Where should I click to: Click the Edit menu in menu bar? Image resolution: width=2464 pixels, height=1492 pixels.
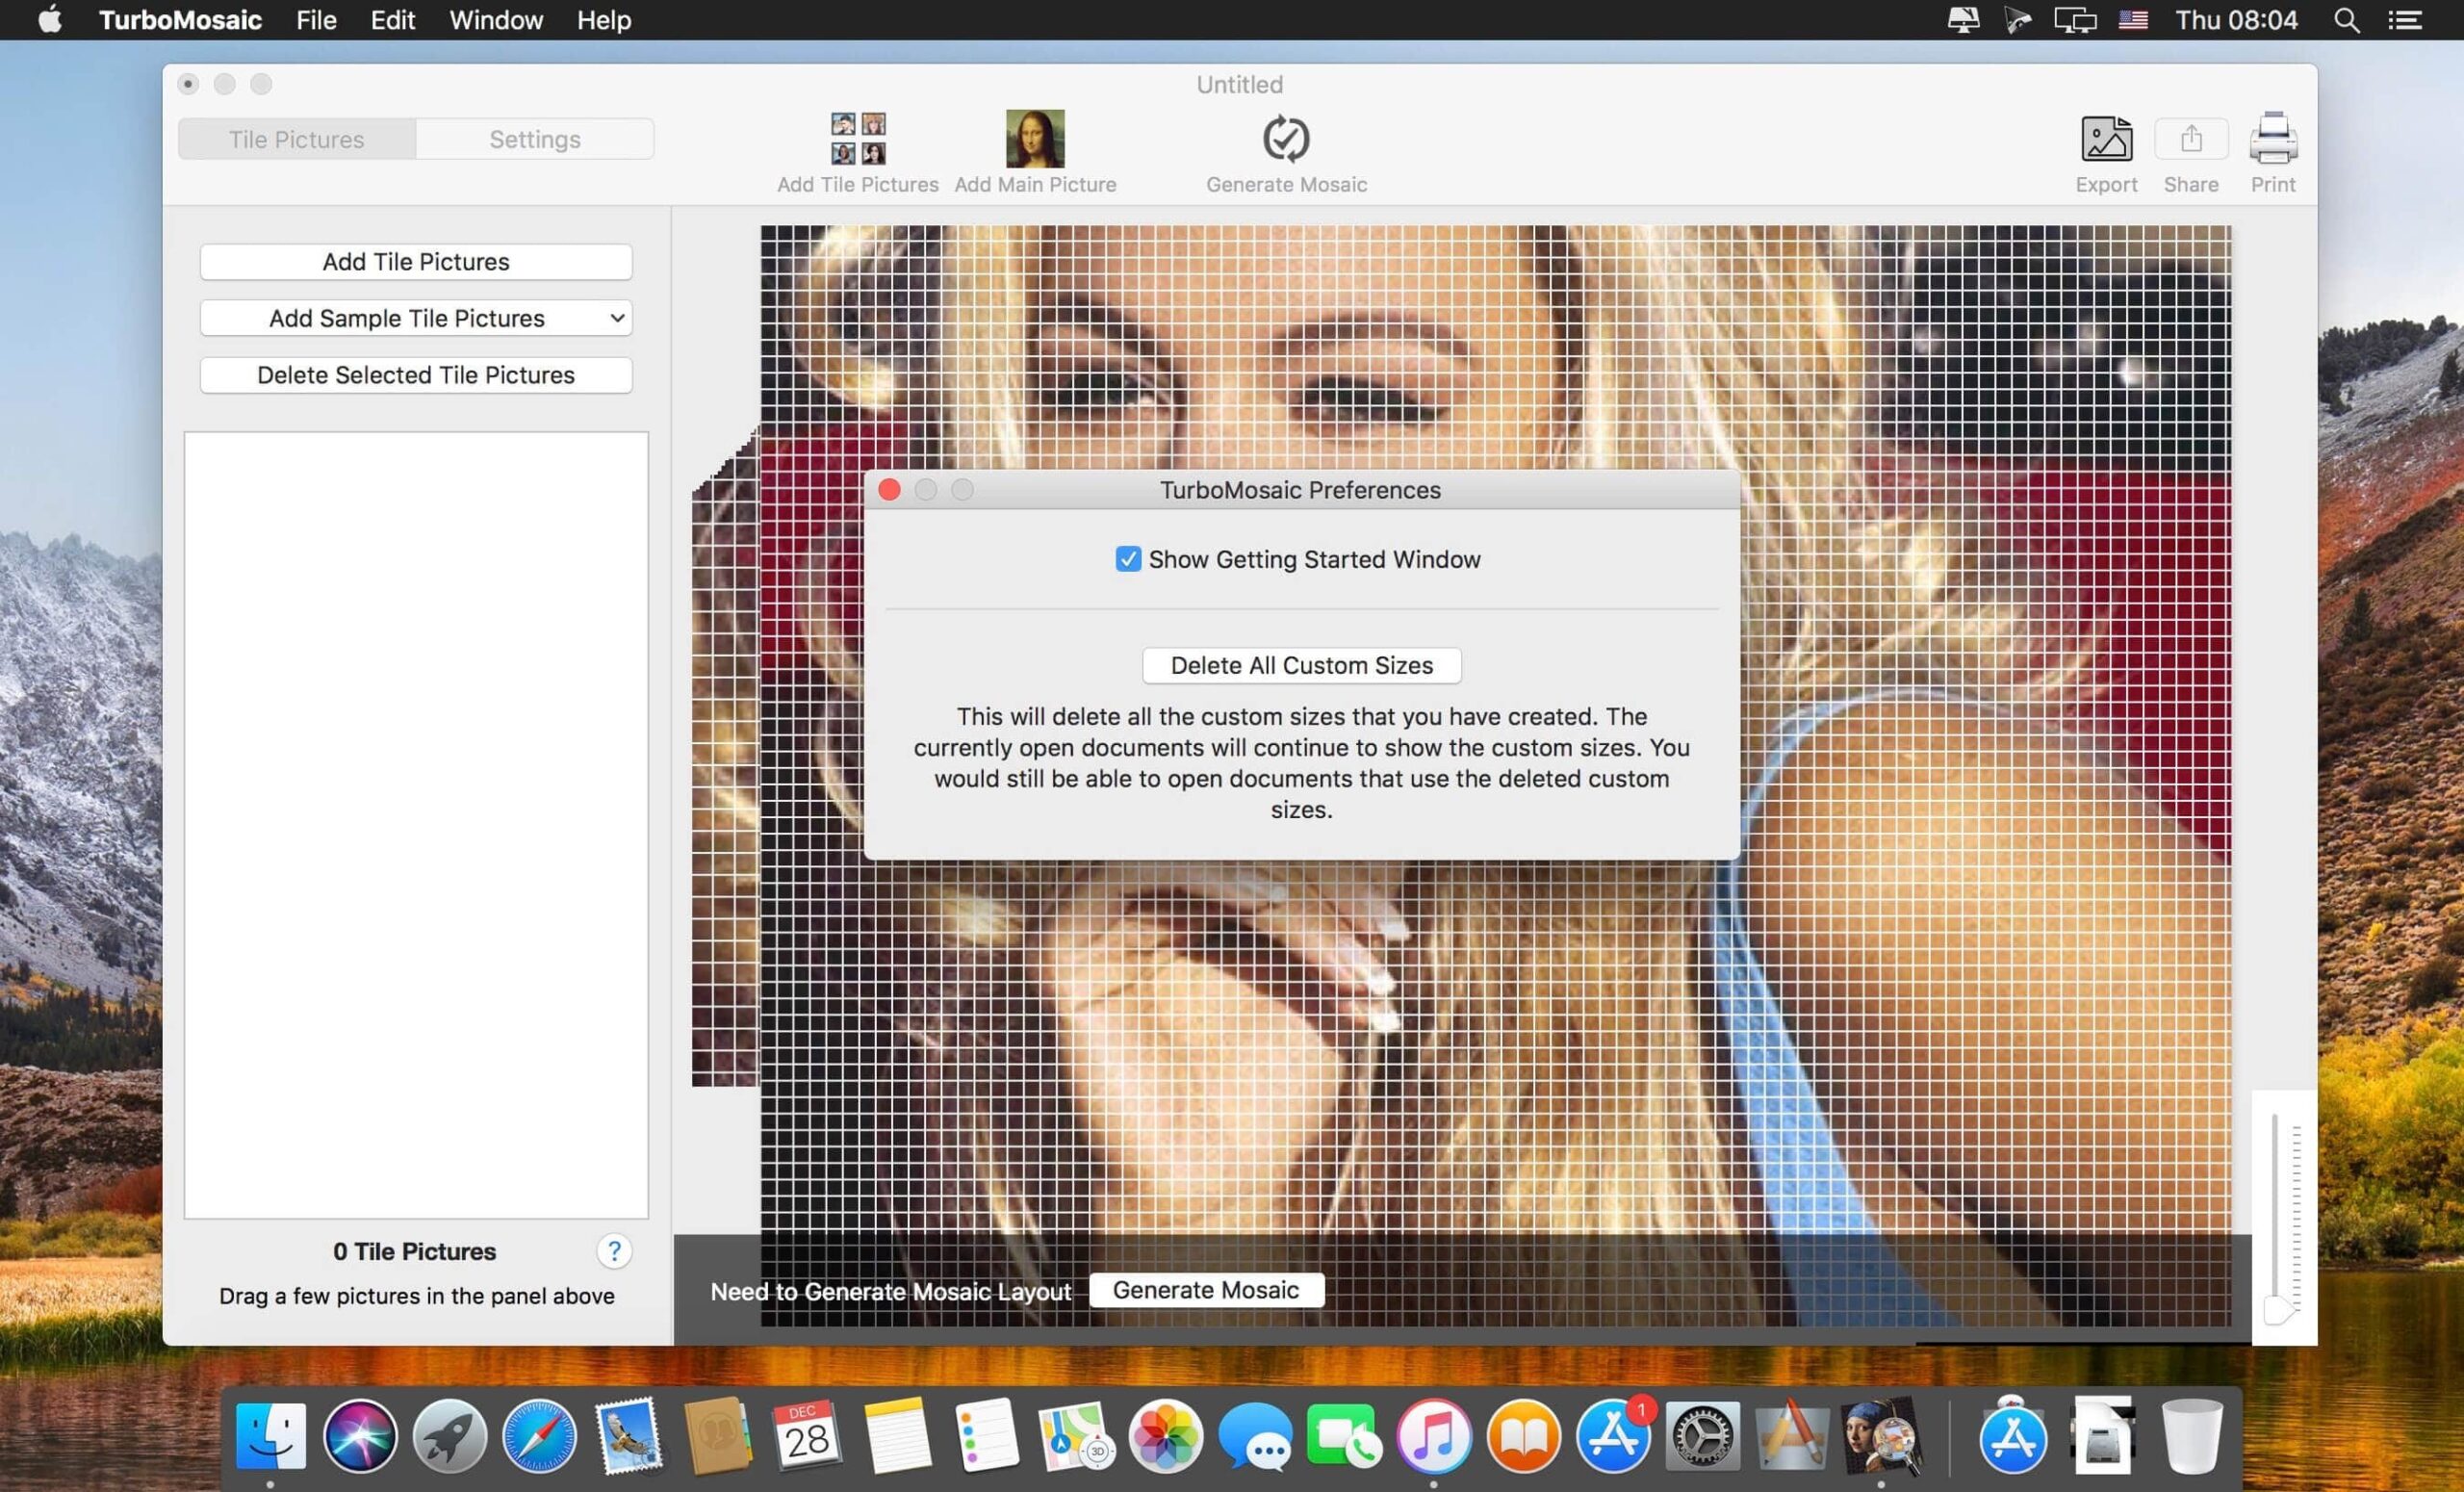tap(391, 19)
